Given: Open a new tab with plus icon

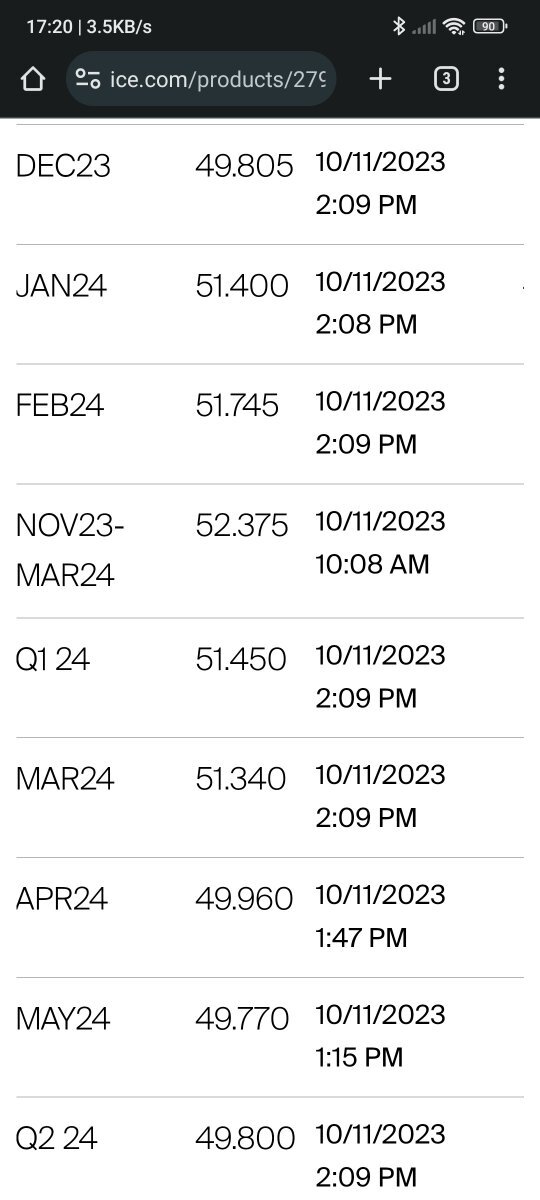Looking at the screenshot, I should [x=380, y=79].
